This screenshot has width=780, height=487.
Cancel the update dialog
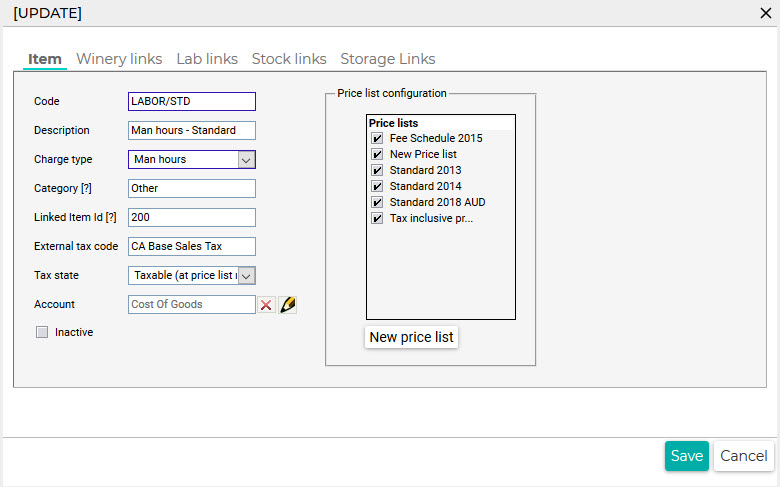(x=744, y=456)
